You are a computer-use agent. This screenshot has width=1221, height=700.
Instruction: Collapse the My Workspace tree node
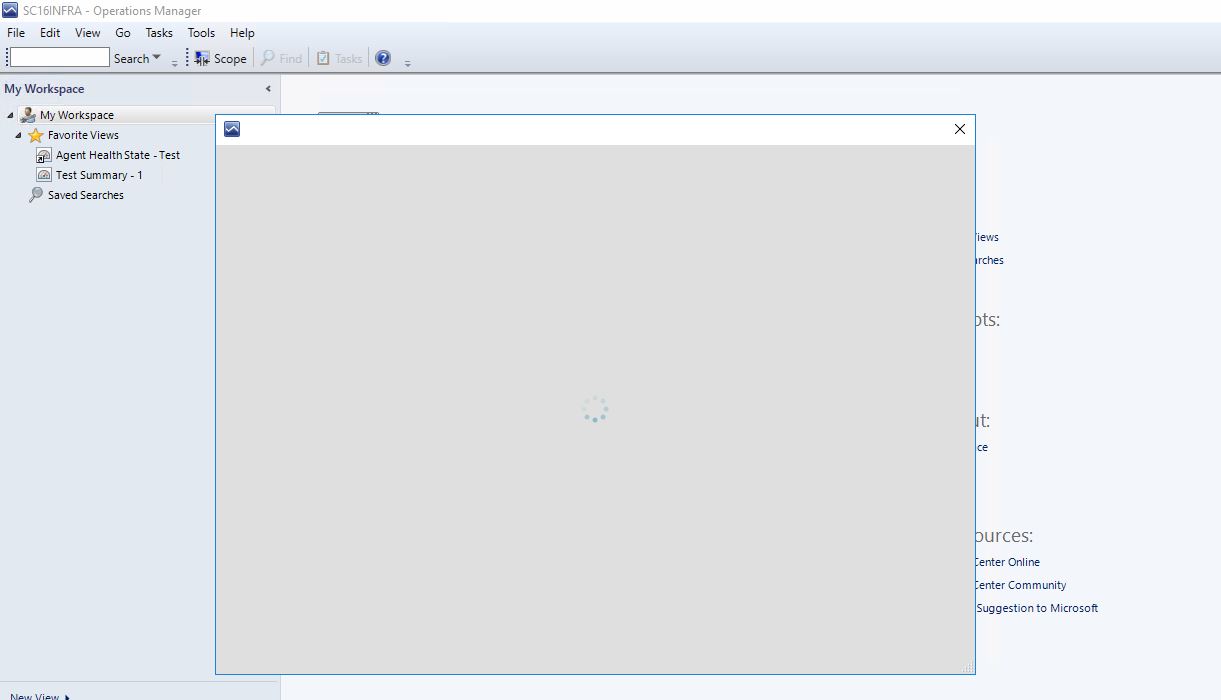(x=10, y=115)
